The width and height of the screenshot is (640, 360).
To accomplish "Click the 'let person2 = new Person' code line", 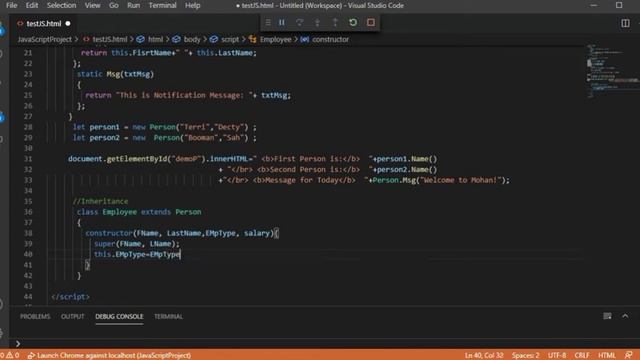I will tap(165, 138).
